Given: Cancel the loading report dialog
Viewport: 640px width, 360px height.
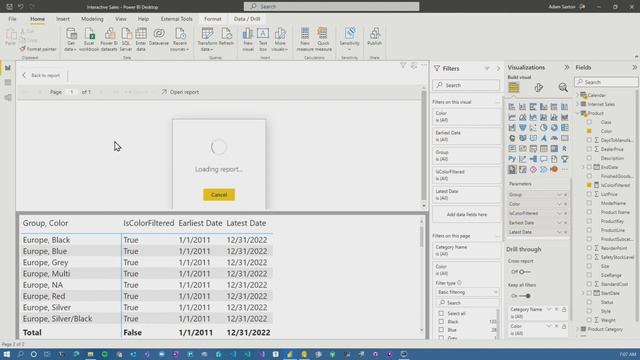Looking at the screenshot, I should pos(219,195).
